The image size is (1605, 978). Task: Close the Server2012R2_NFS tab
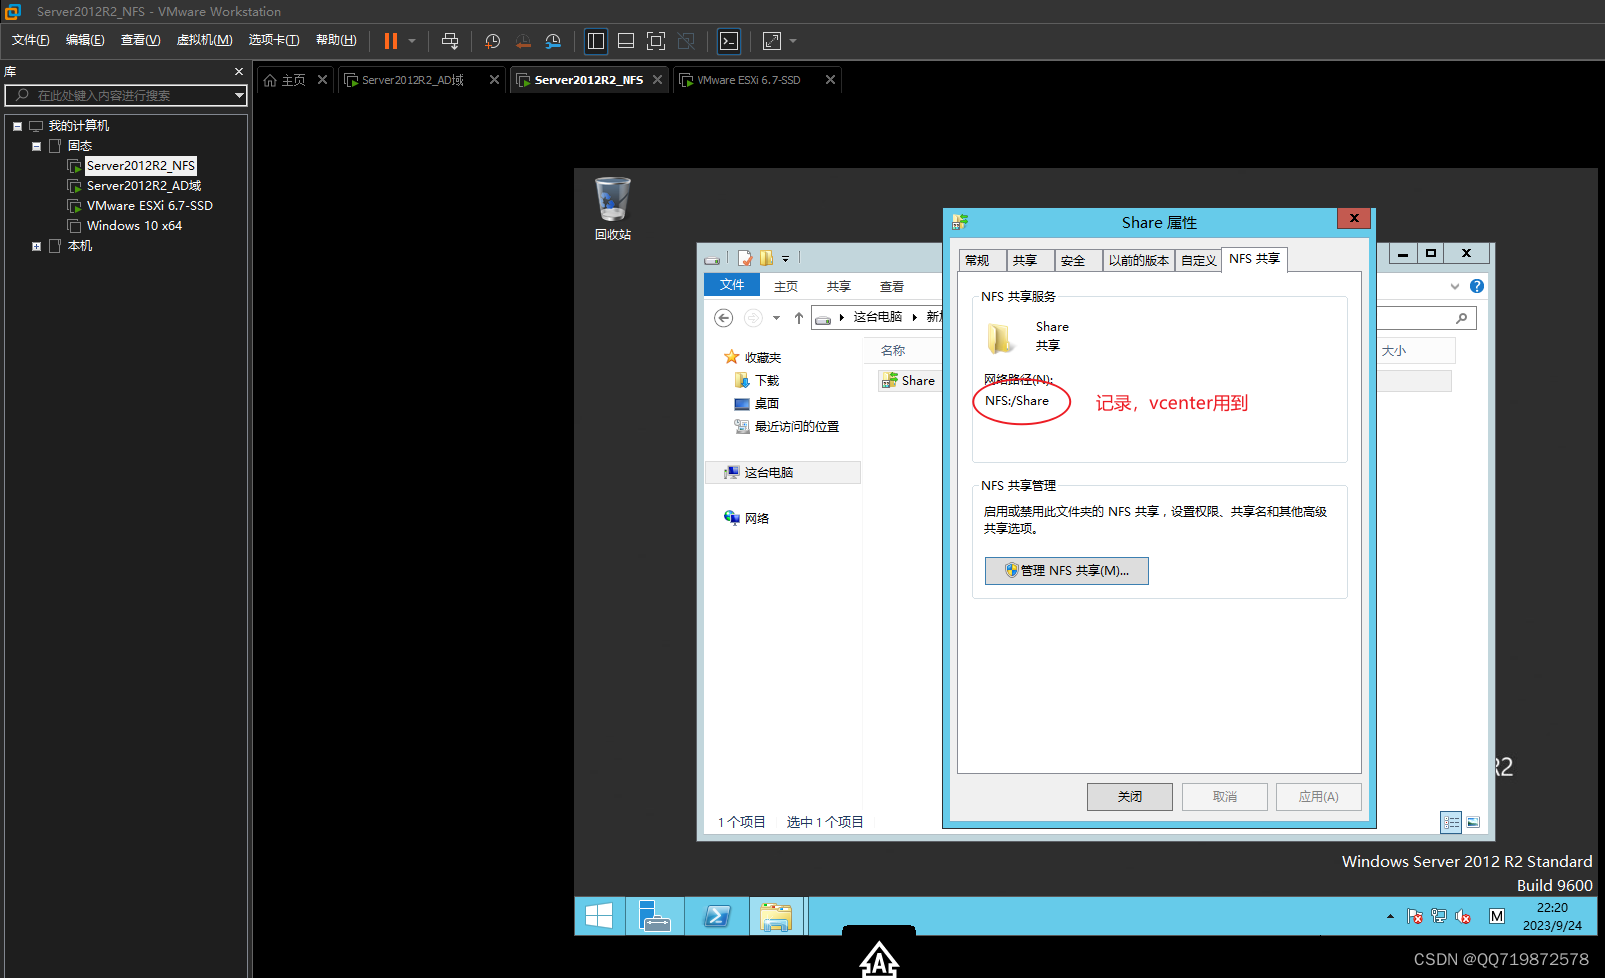coord(657,80)
